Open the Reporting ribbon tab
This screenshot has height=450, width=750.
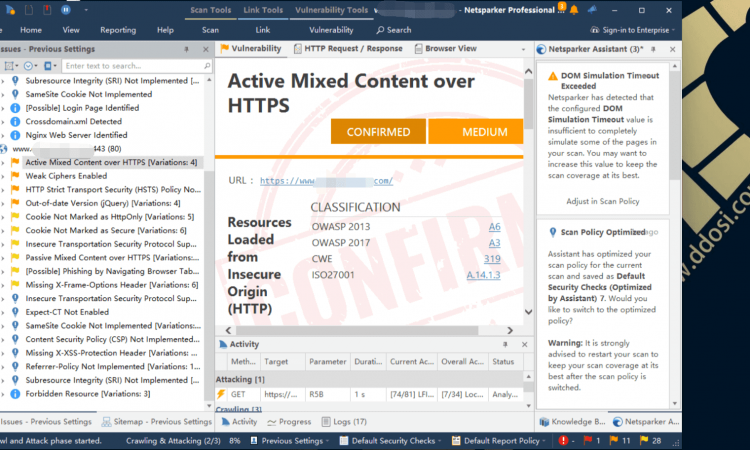[118, 30]
